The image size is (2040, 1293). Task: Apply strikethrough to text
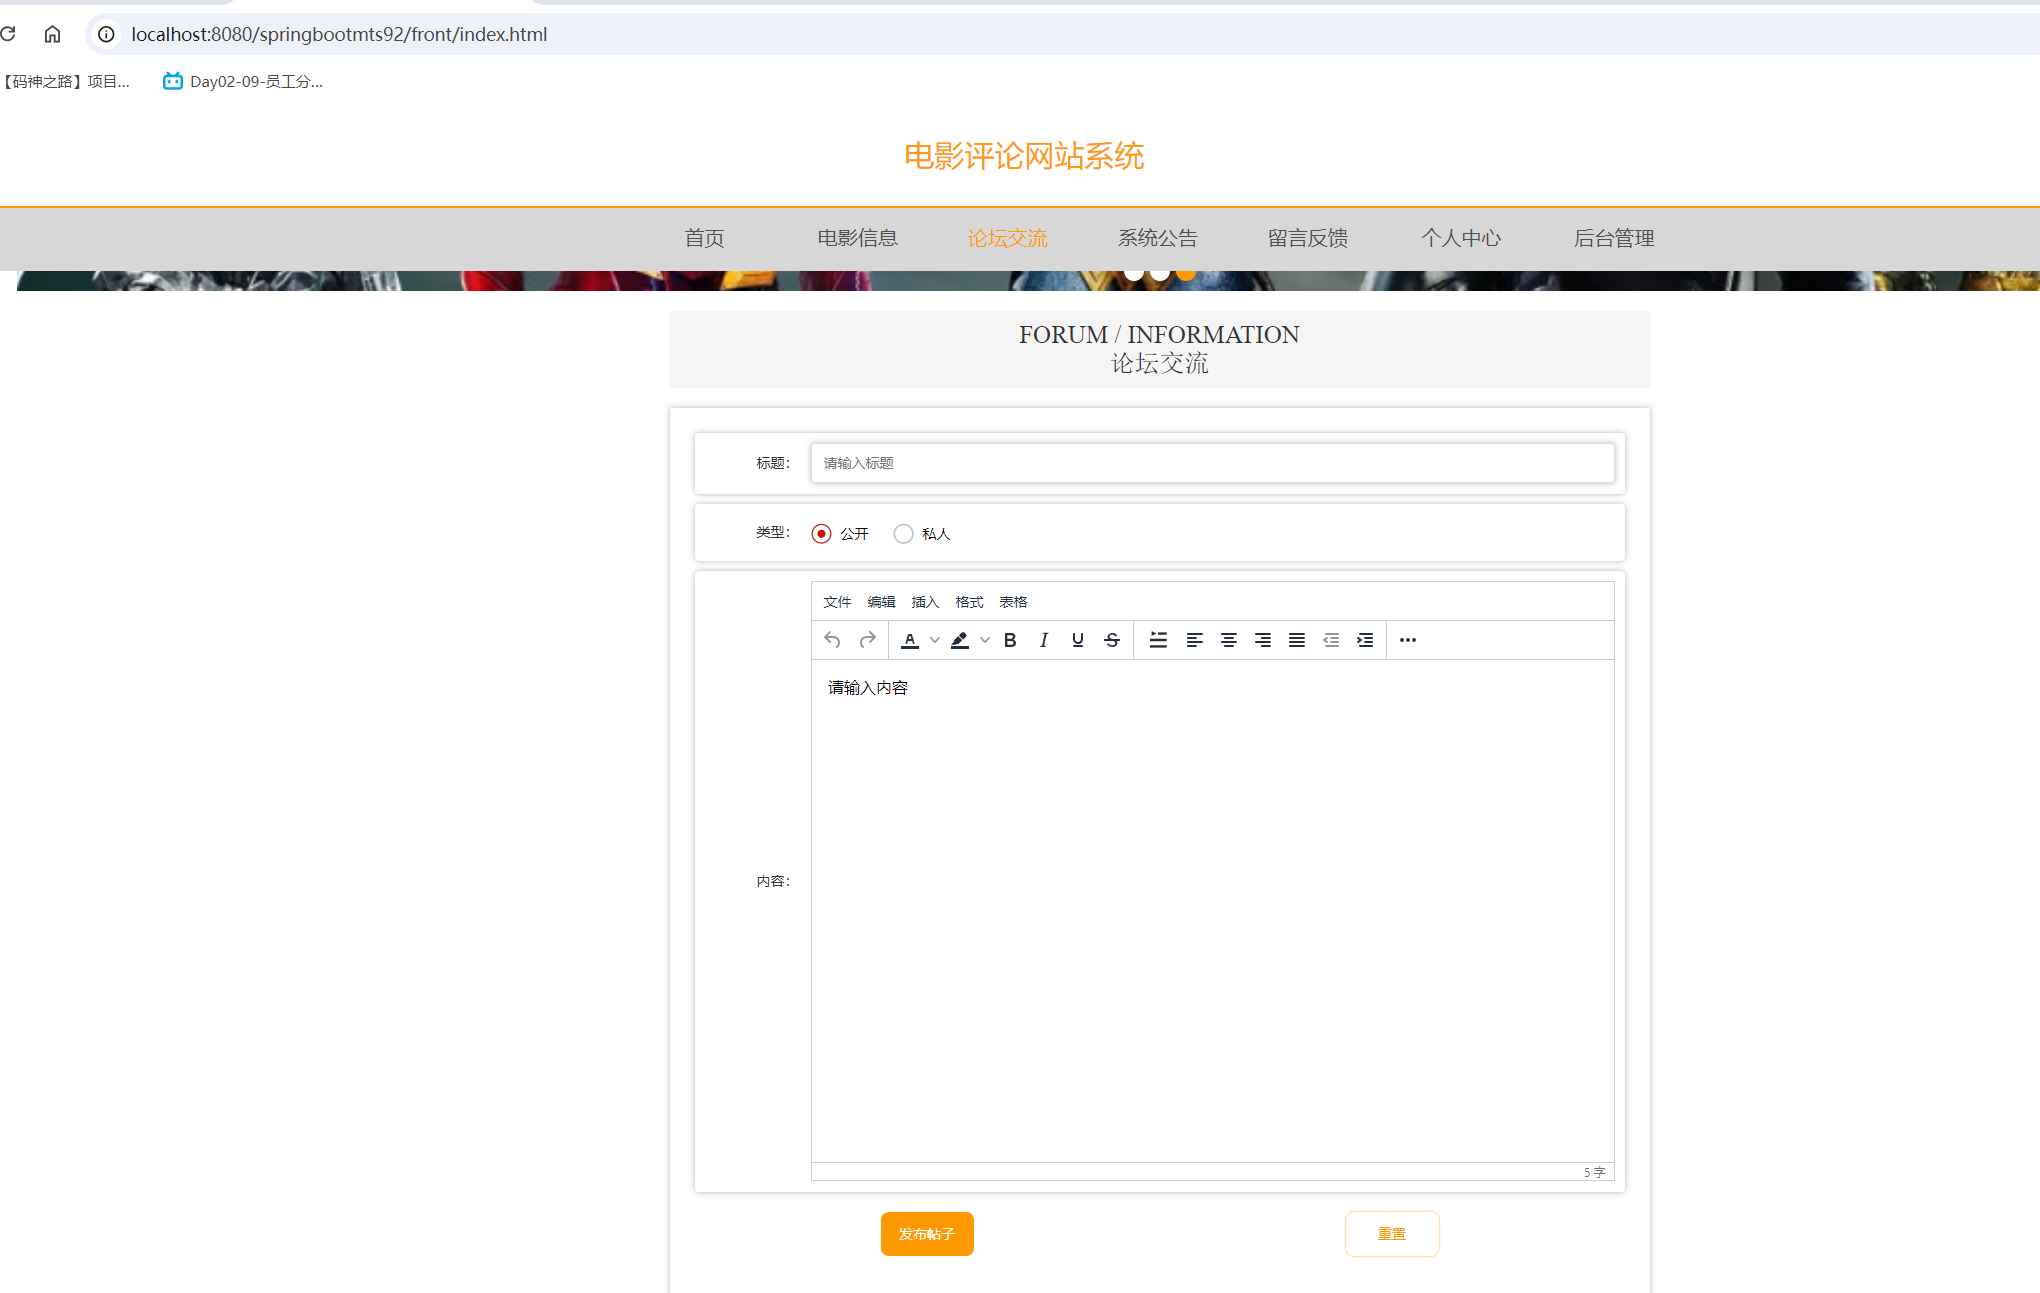click(x=1112, y=640)
